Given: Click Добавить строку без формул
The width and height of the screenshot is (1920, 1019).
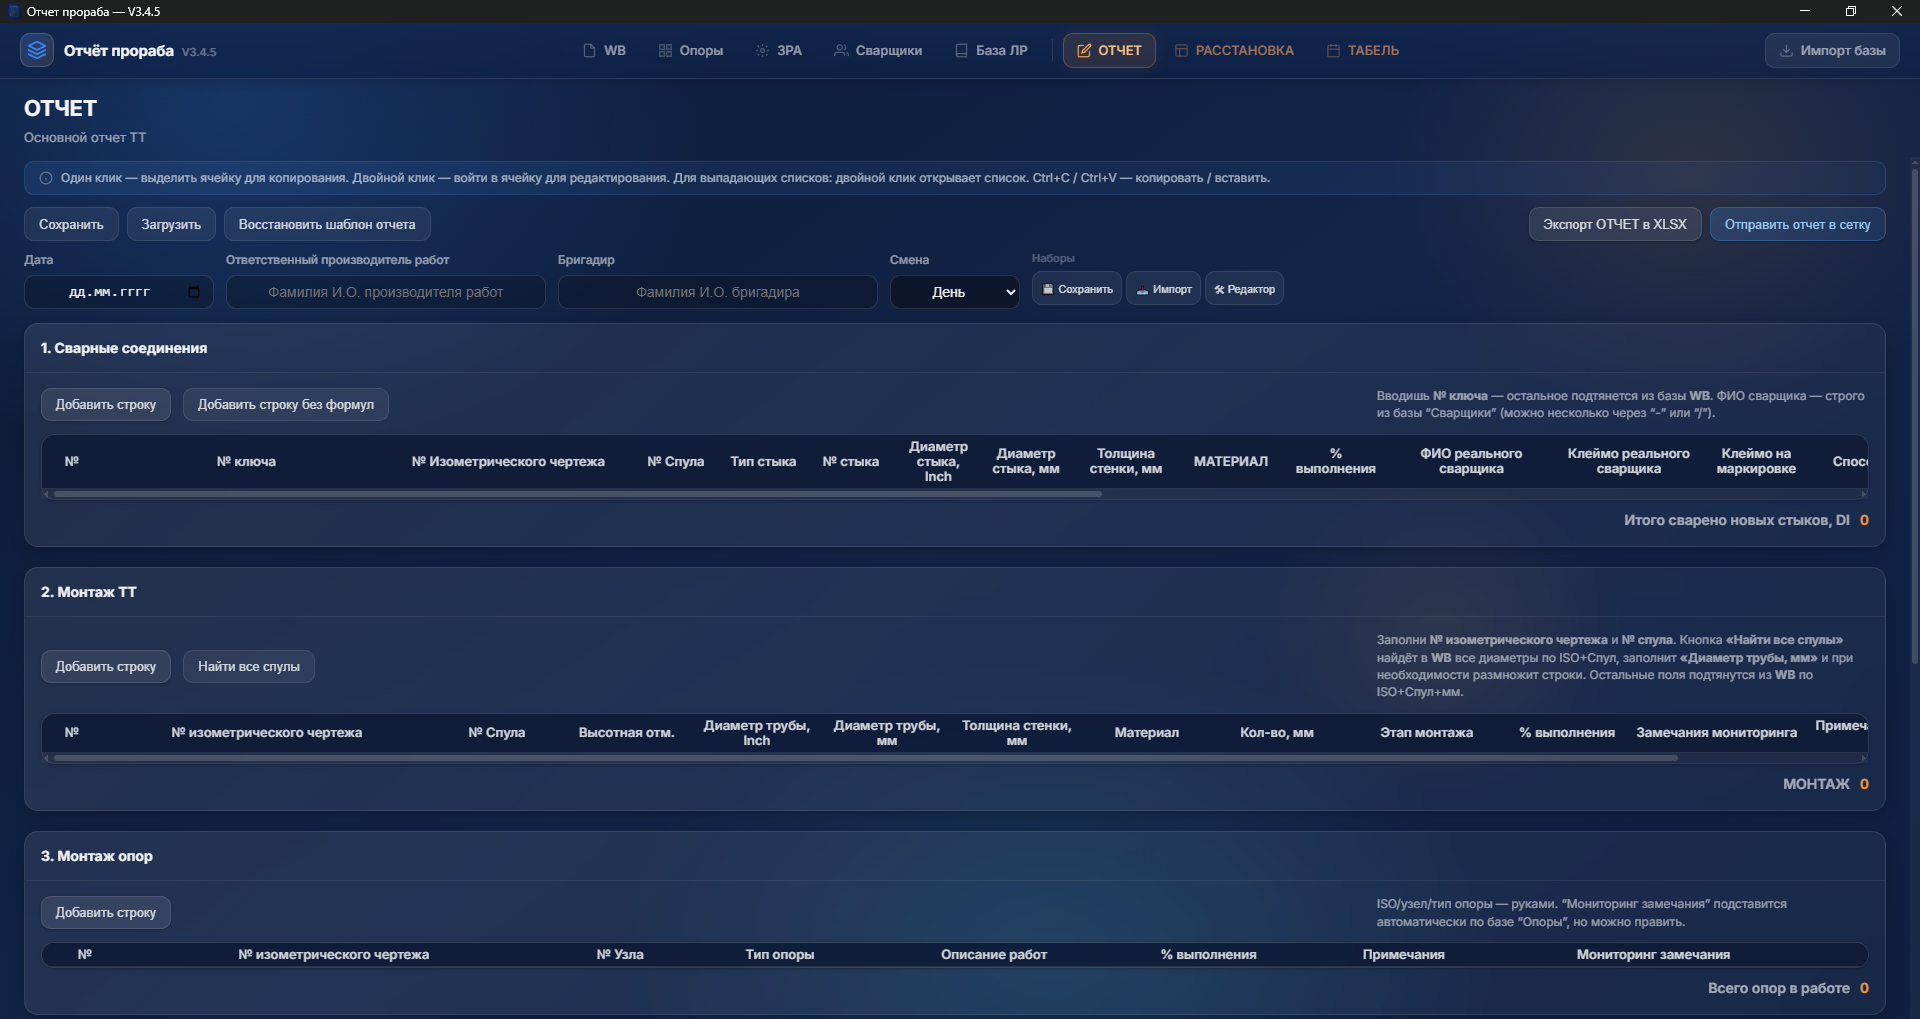Looking at the screenshot, I should (x=285, y=405).
